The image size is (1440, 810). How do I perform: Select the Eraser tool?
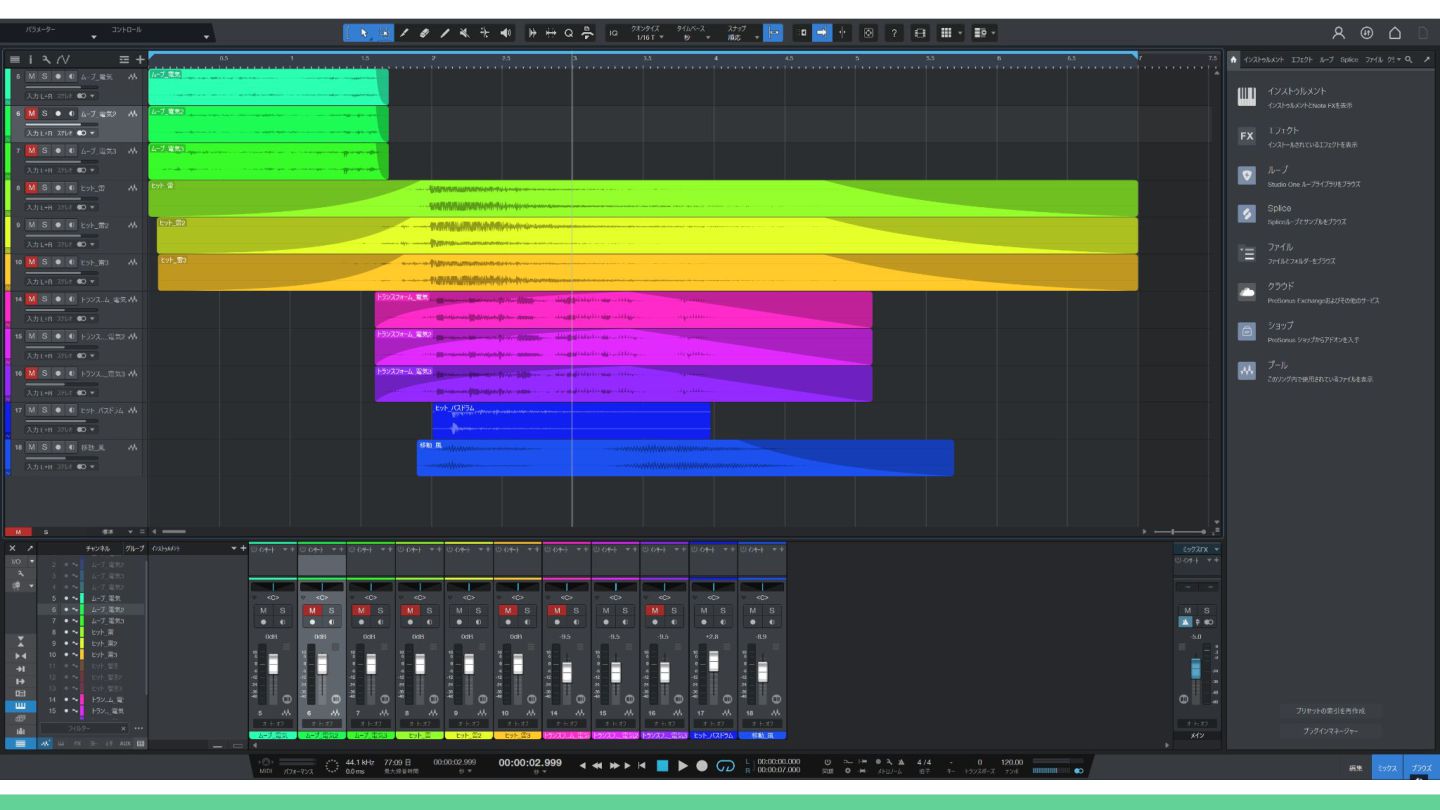pyautogui.click(x=424, y=33)
